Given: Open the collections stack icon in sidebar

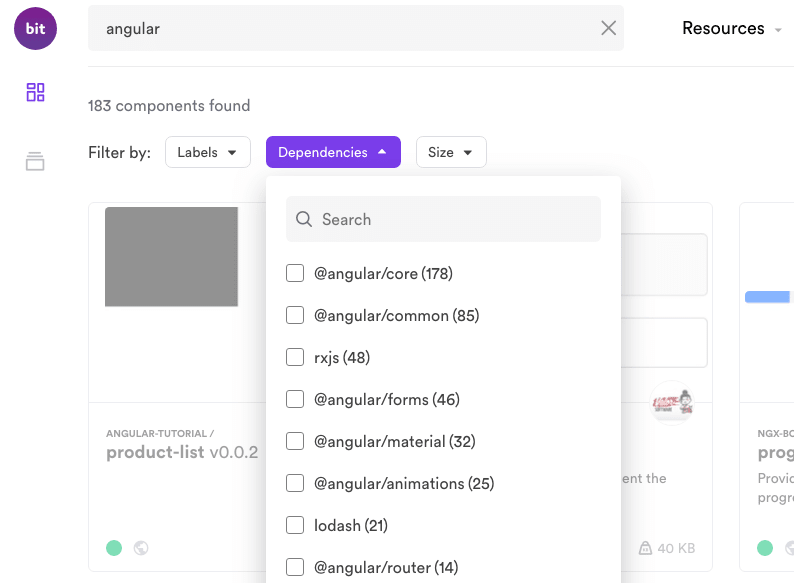Looking at the screenshot, I should [35, 161].
